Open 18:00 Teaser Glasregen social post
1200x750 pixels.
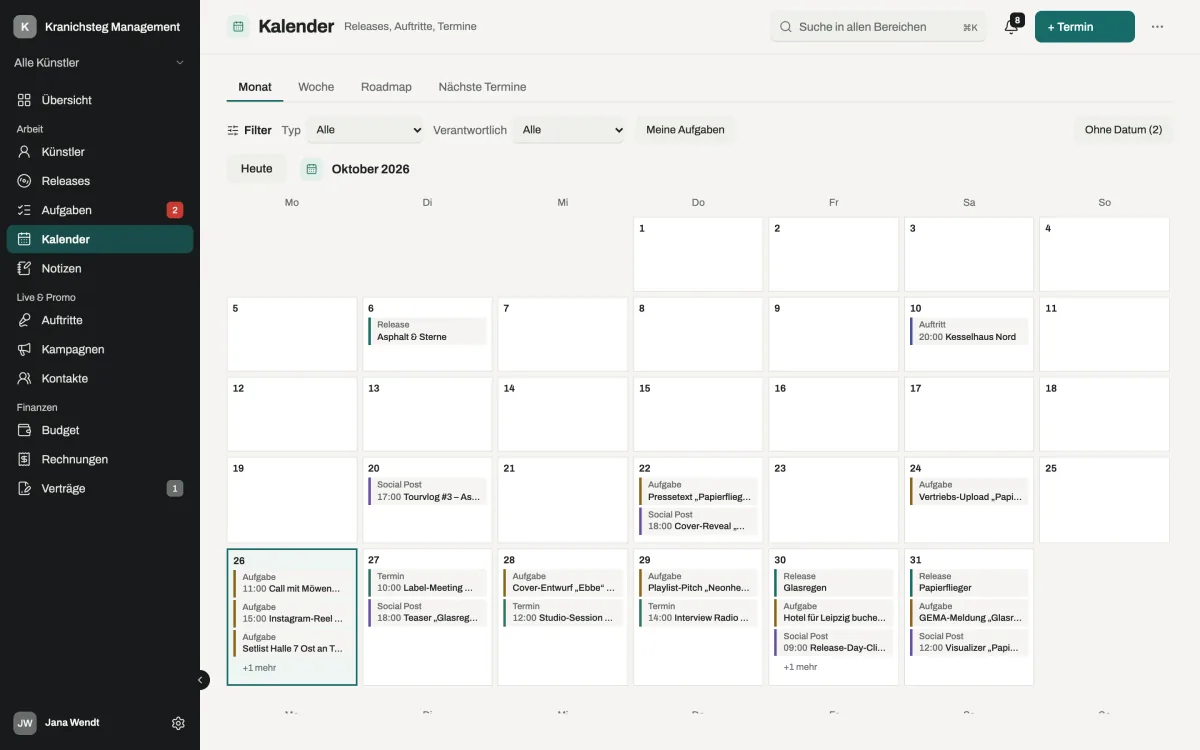coord(427,613)
